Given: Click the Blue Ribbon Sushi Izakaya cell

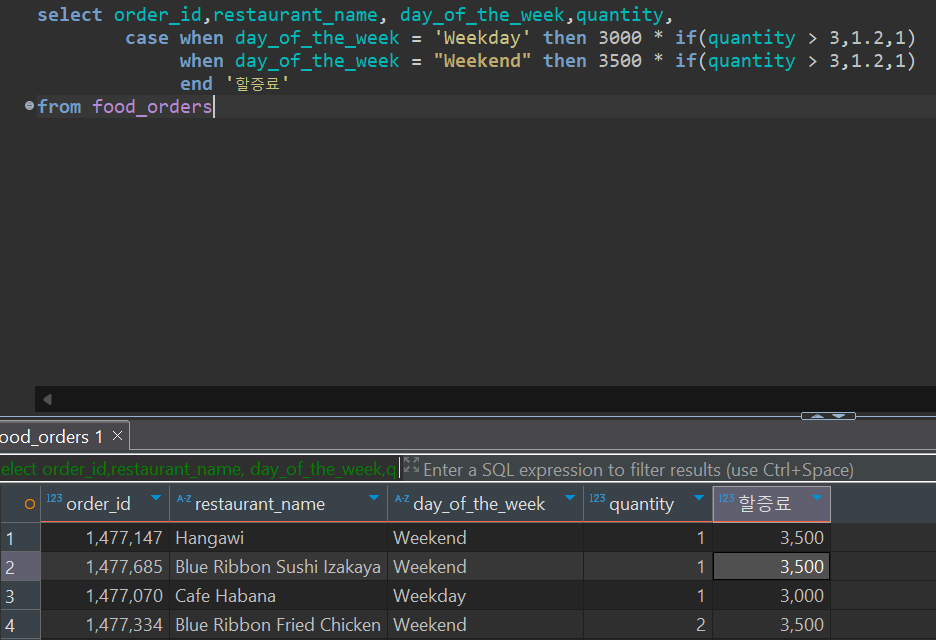Looking at the screenshot, I should tap(278, 567).
